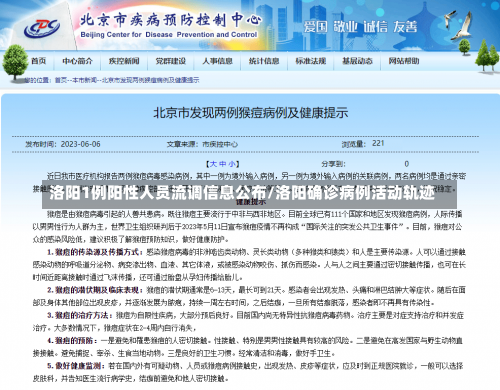The image size is (500, 390).
Task: Click the heading 2. 猴痘的潜伏期及临床表现
Action: tap(95, 290)
